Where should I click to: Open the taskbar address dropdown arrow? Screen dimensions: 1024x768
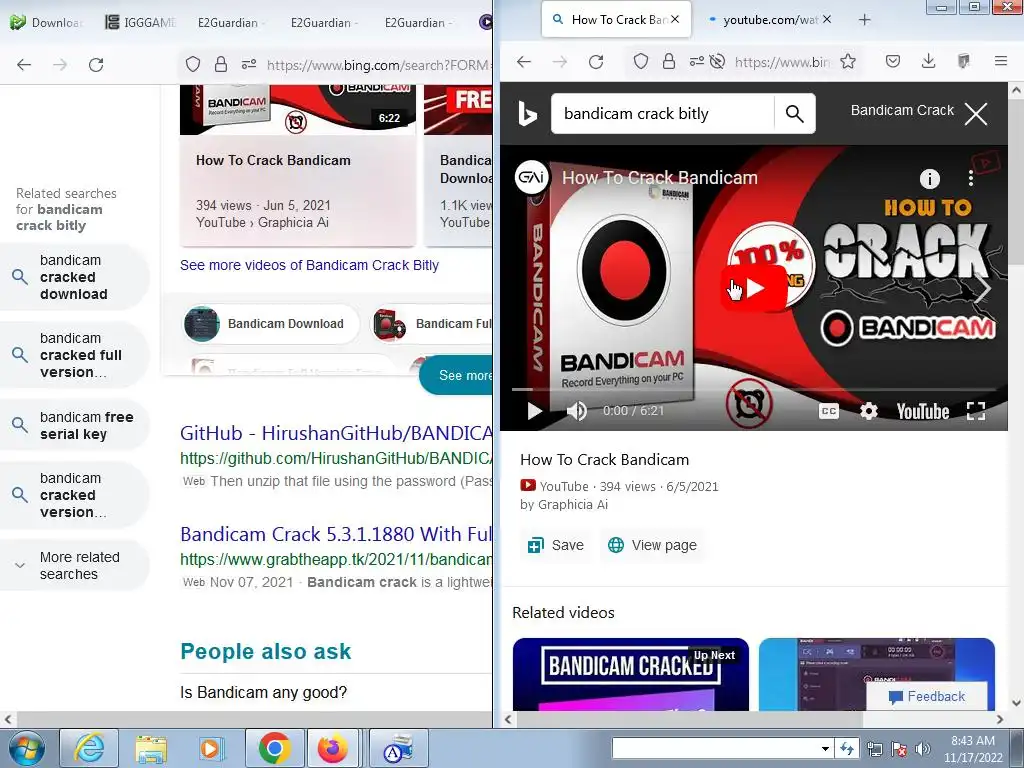(x=825, y=749)
